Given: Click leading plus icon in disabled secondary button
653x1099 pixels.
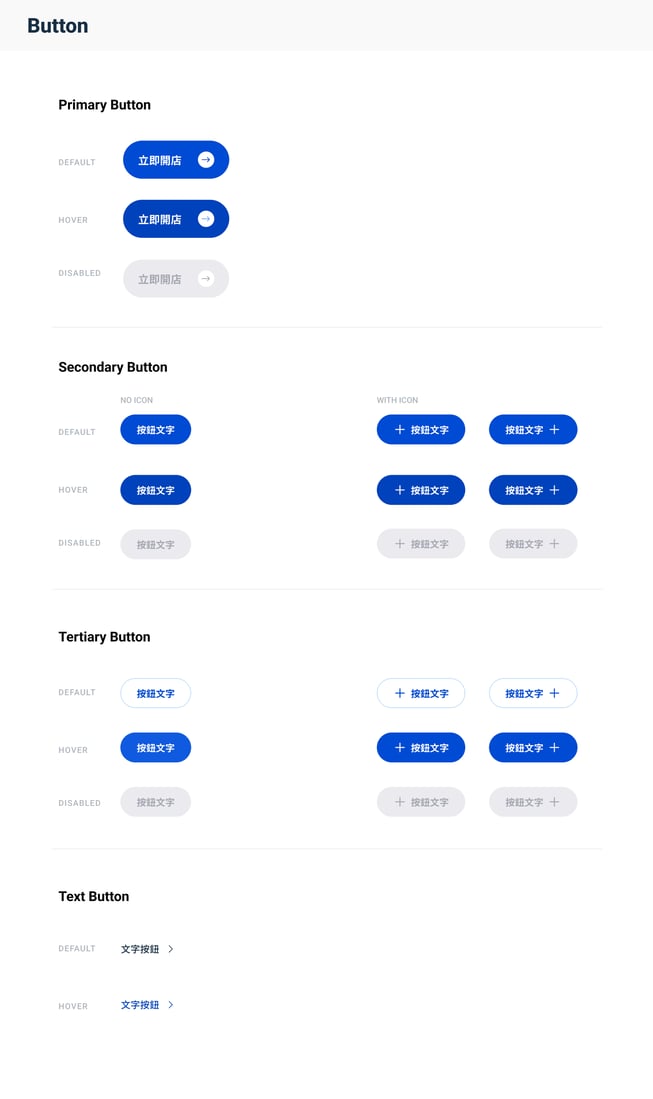Looking at the screenshot, I should click(400, 544).
